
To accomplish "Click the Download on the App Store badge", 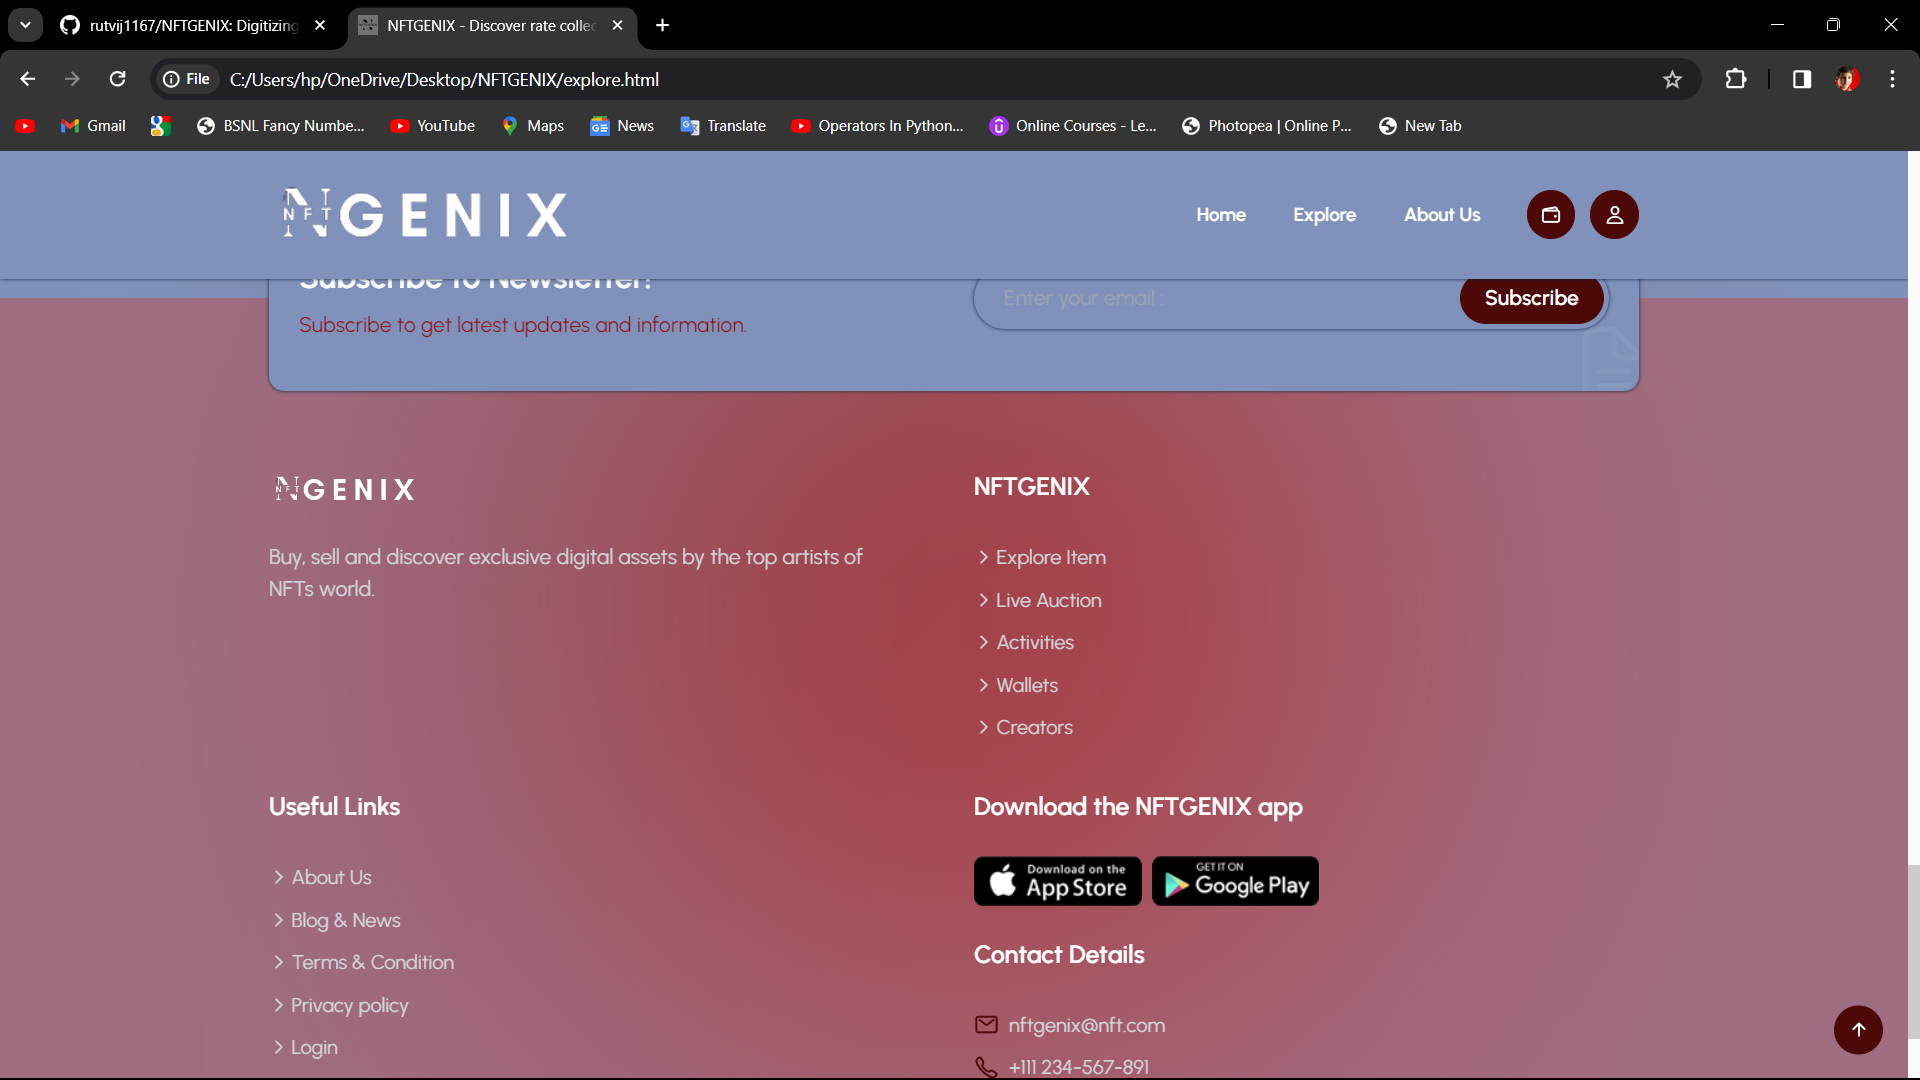I will click(x=1057, y=881).
